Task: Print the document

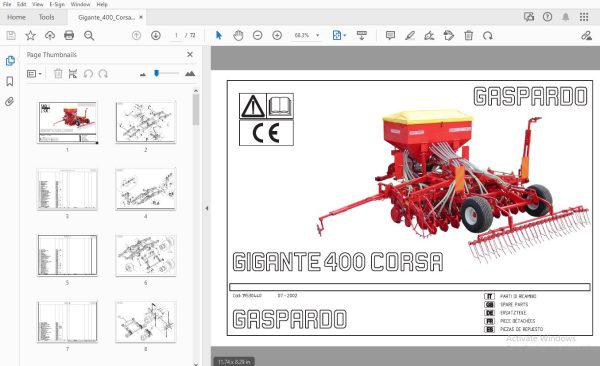Action: pos(69,36)
